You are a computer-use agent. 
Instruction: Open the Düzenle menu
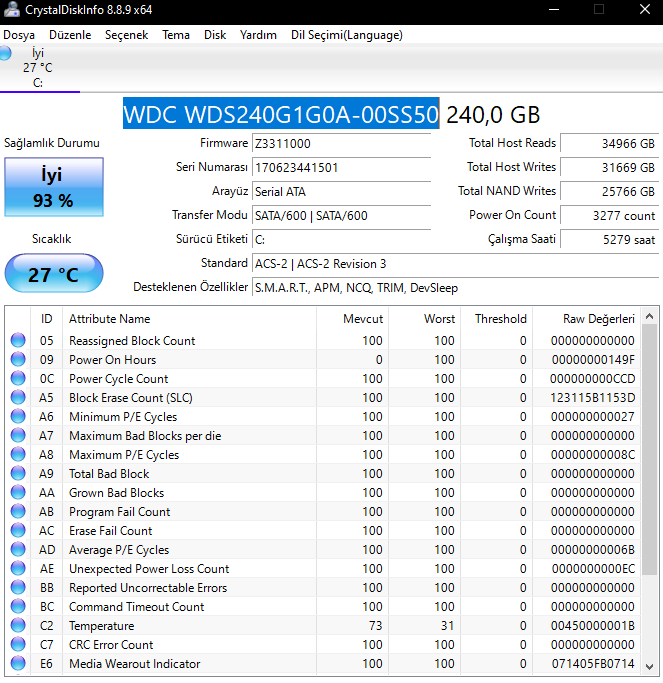click(70, 35)
